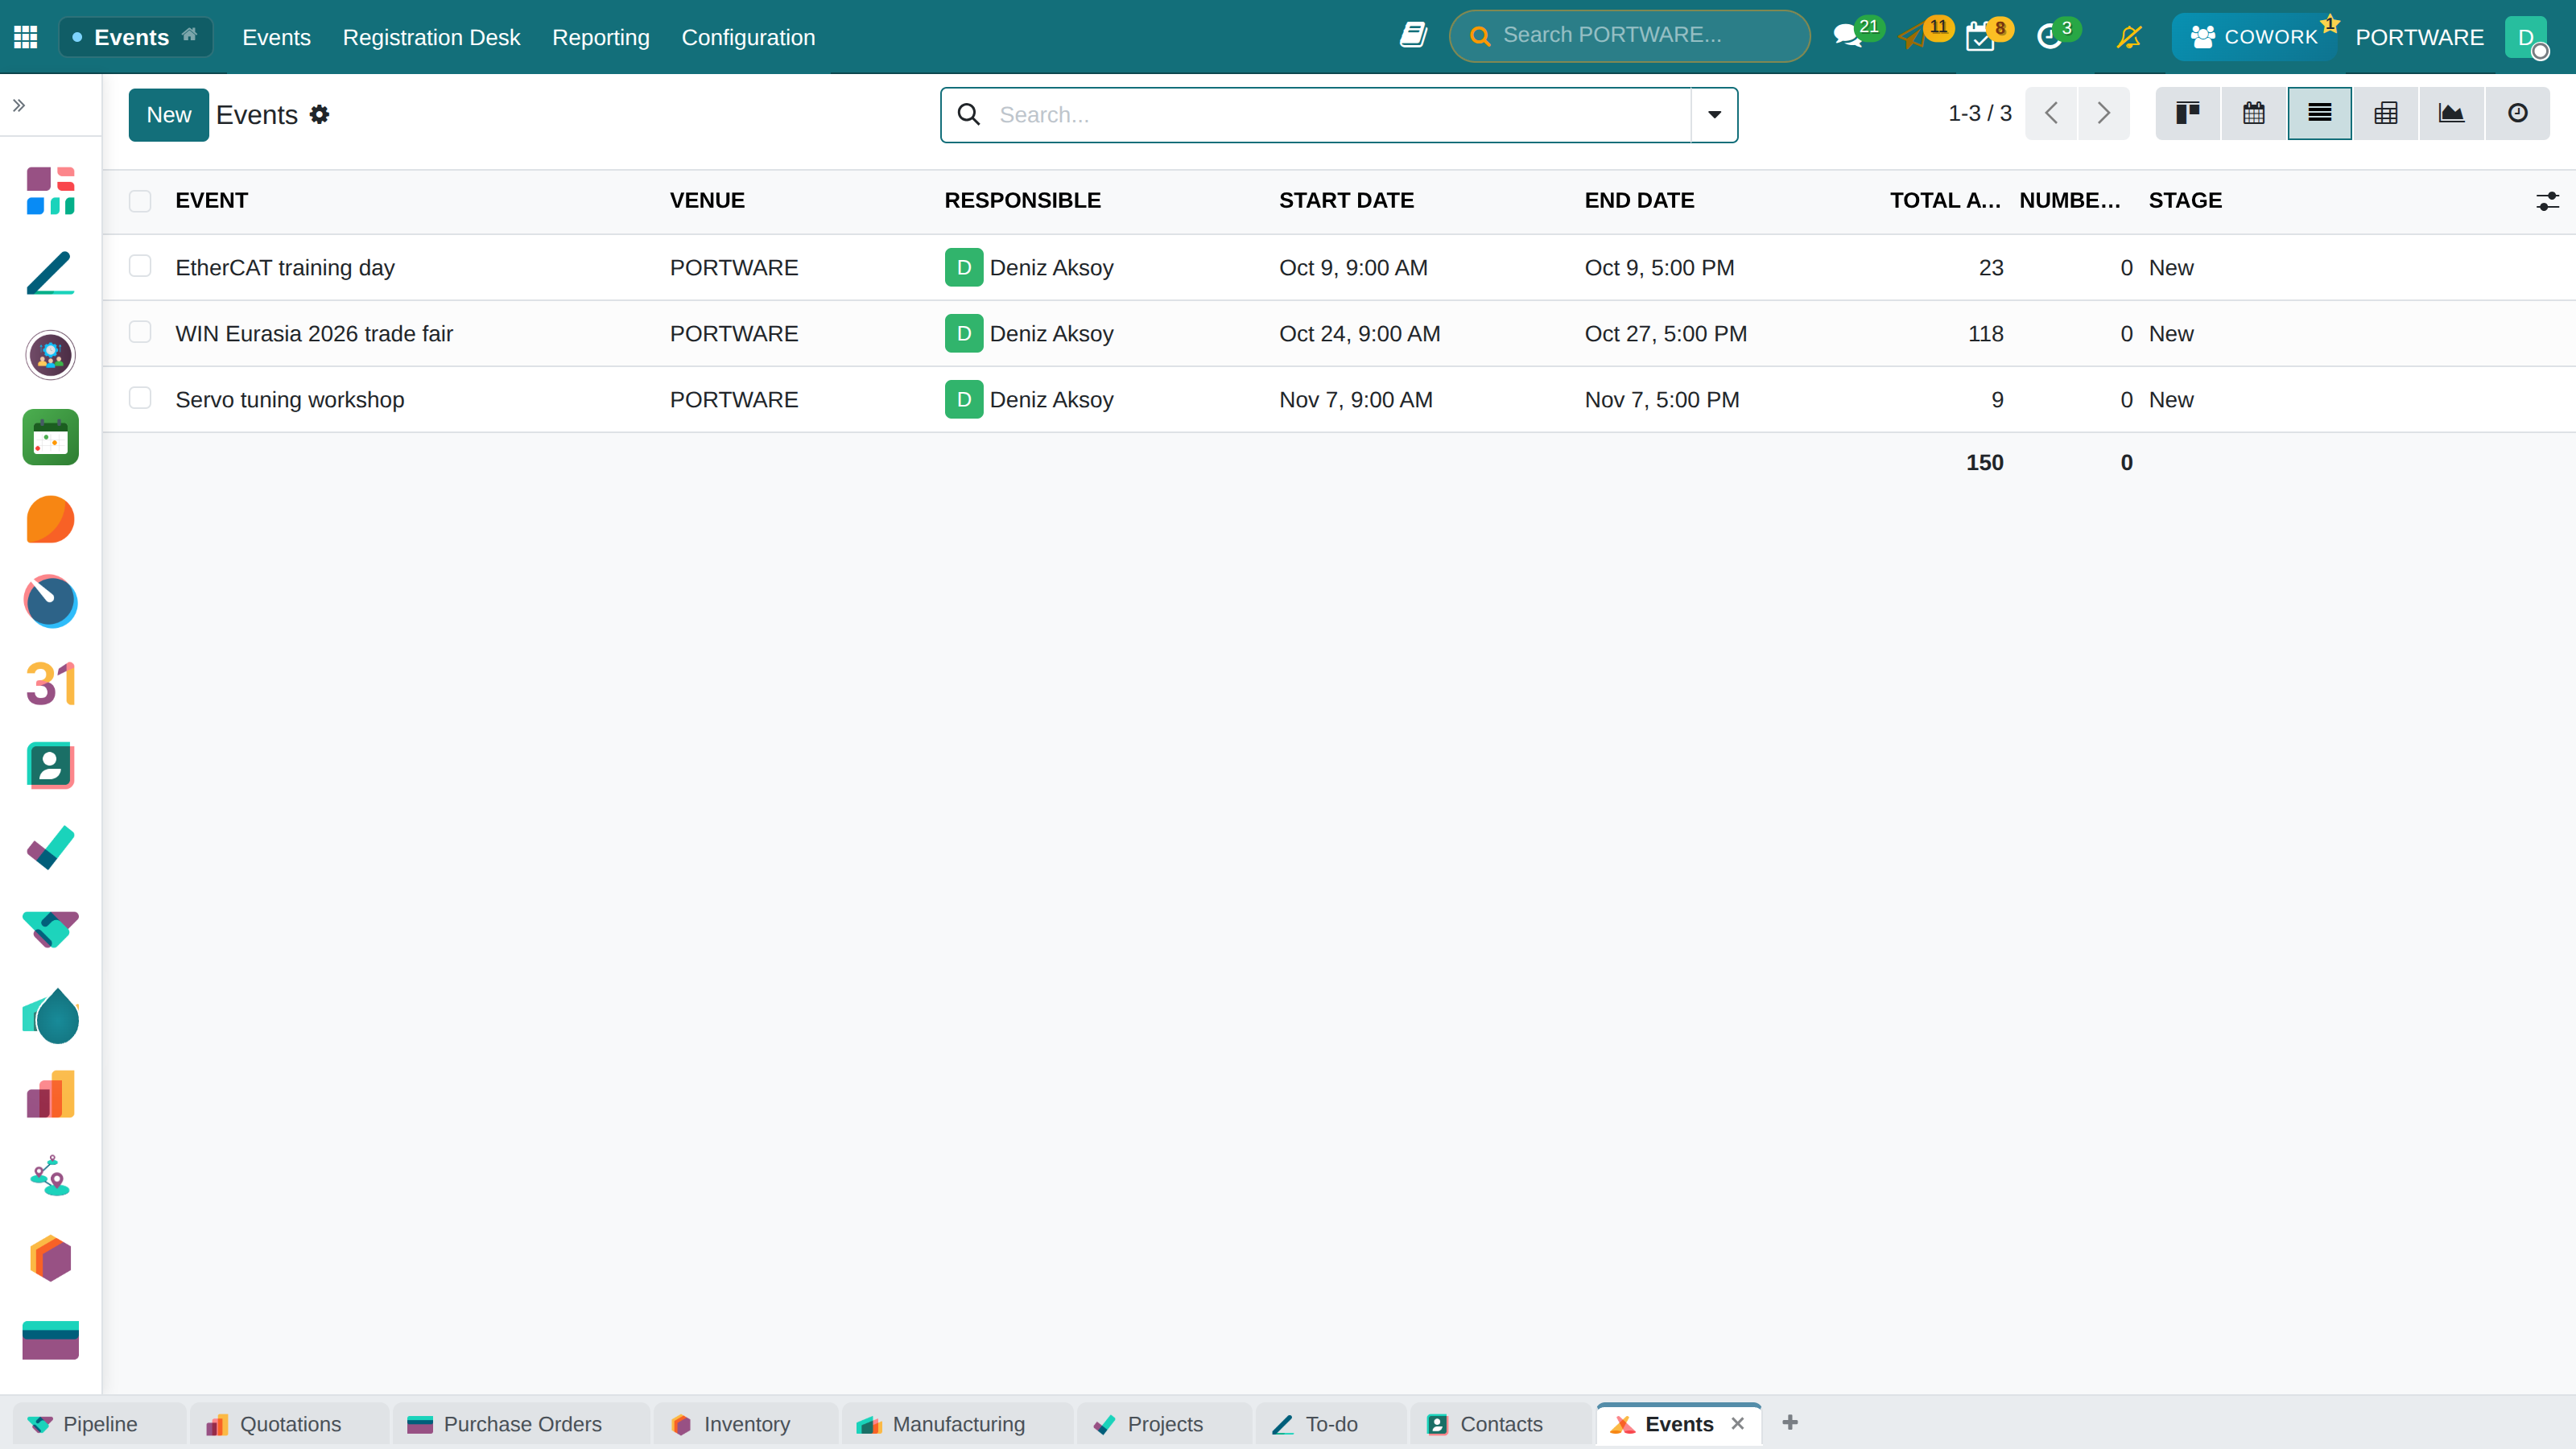Screen dimensions: 2576x1449
Task: Check the EtherCAT training day row
Action: [140, 266]
